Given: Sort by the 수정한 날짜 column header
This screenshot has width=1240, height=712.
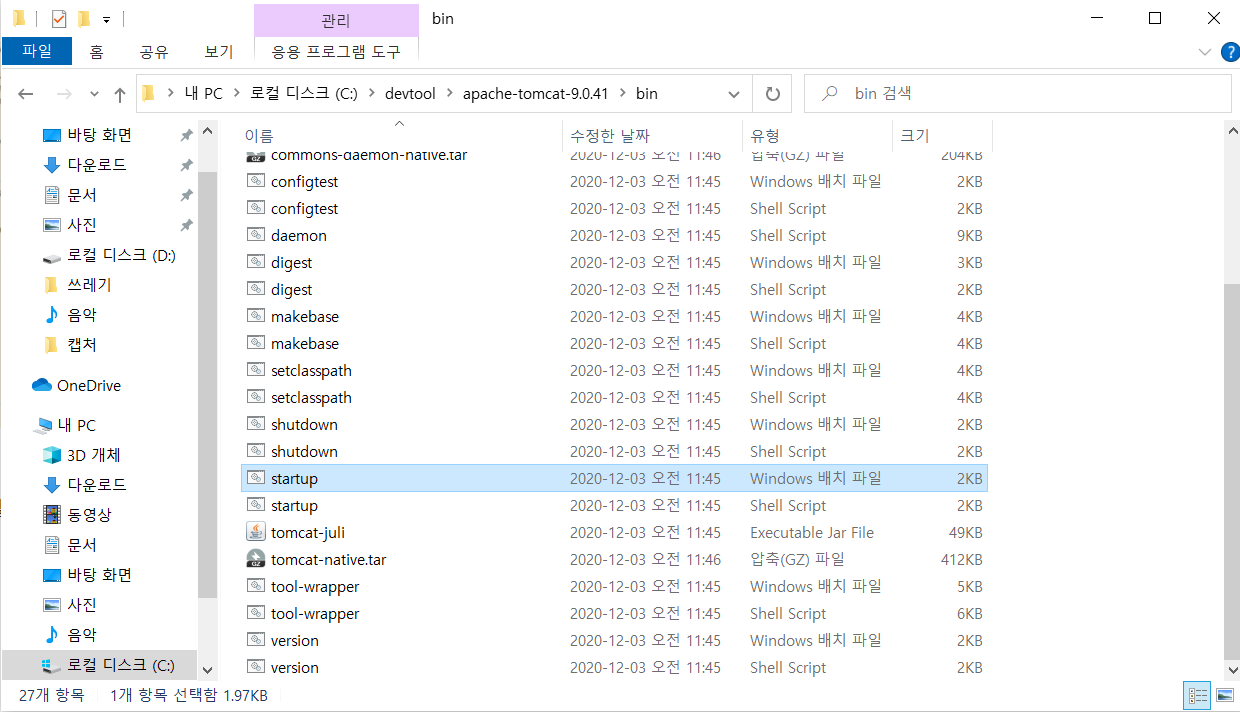Looking at the screenshot, I should pyautogui.click(x=652, y=136).
